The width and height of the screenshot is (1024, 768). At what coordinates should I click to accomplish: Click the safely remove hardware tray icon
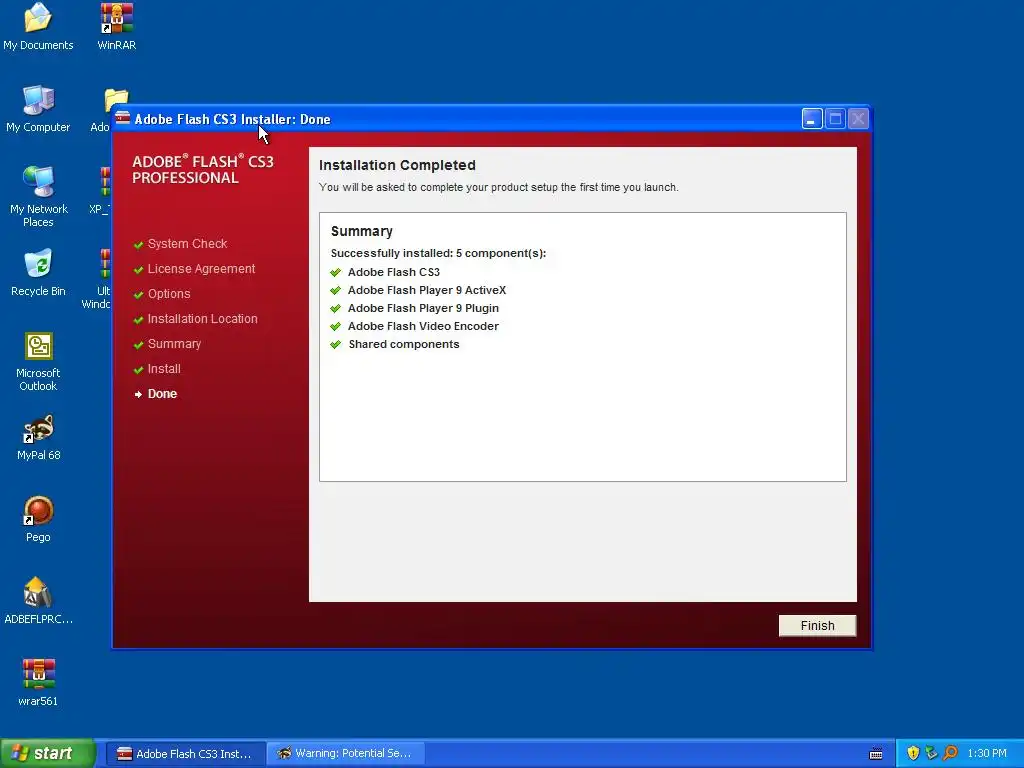(x=931, y=754)
